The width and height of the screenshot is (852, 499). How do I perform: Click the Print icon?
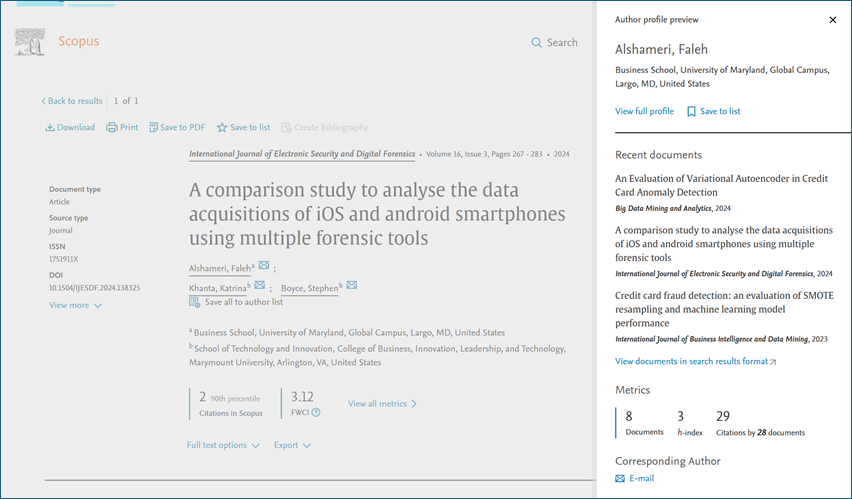point(112,128)
